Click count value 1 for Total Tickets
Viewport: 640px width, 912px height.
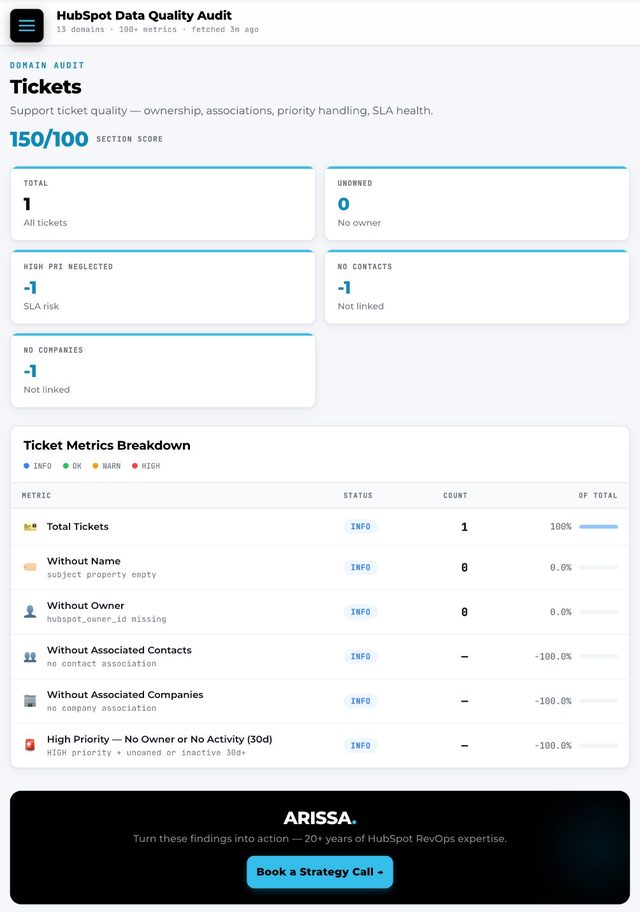[464, 527]
